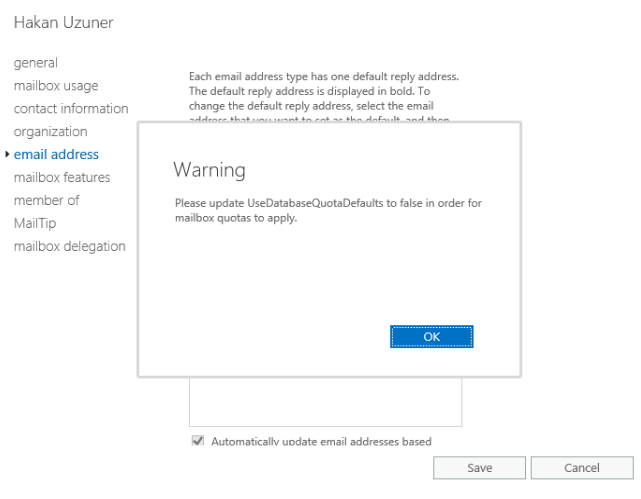Go to contact information section
Screen dimensions: 641x499
(x=71, y=109)
